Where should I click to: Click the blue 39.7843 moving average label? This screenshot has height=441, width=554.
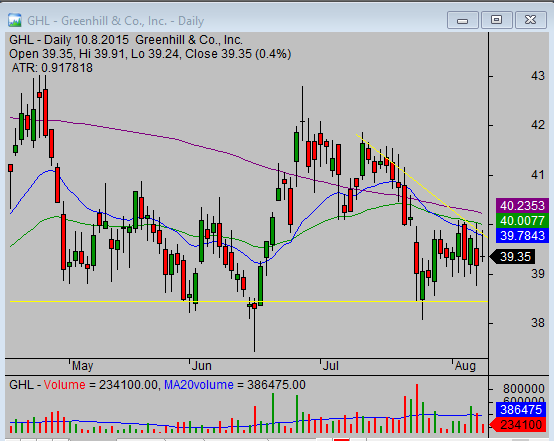[x=522, y=235]
